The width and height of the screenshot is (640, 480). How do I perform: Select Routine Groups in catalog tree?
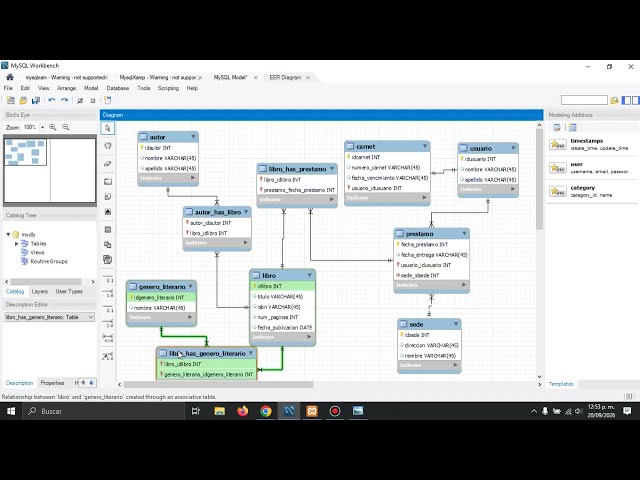point(49,262)
